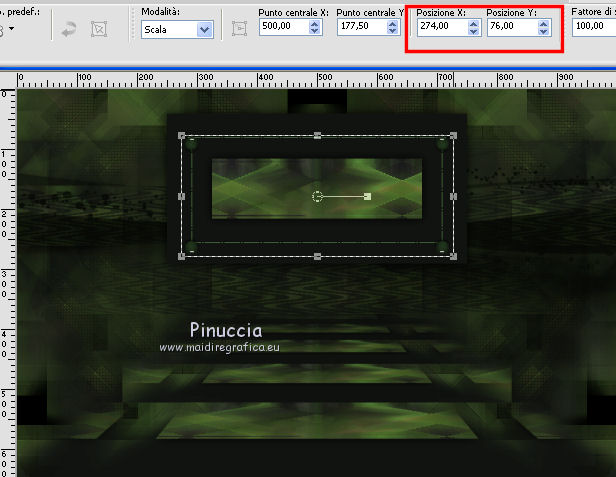The height and width of the screenshot is (477, 616).
Task: Increase Punto centrale Y with up arrow
Action: tap(392, 24)
